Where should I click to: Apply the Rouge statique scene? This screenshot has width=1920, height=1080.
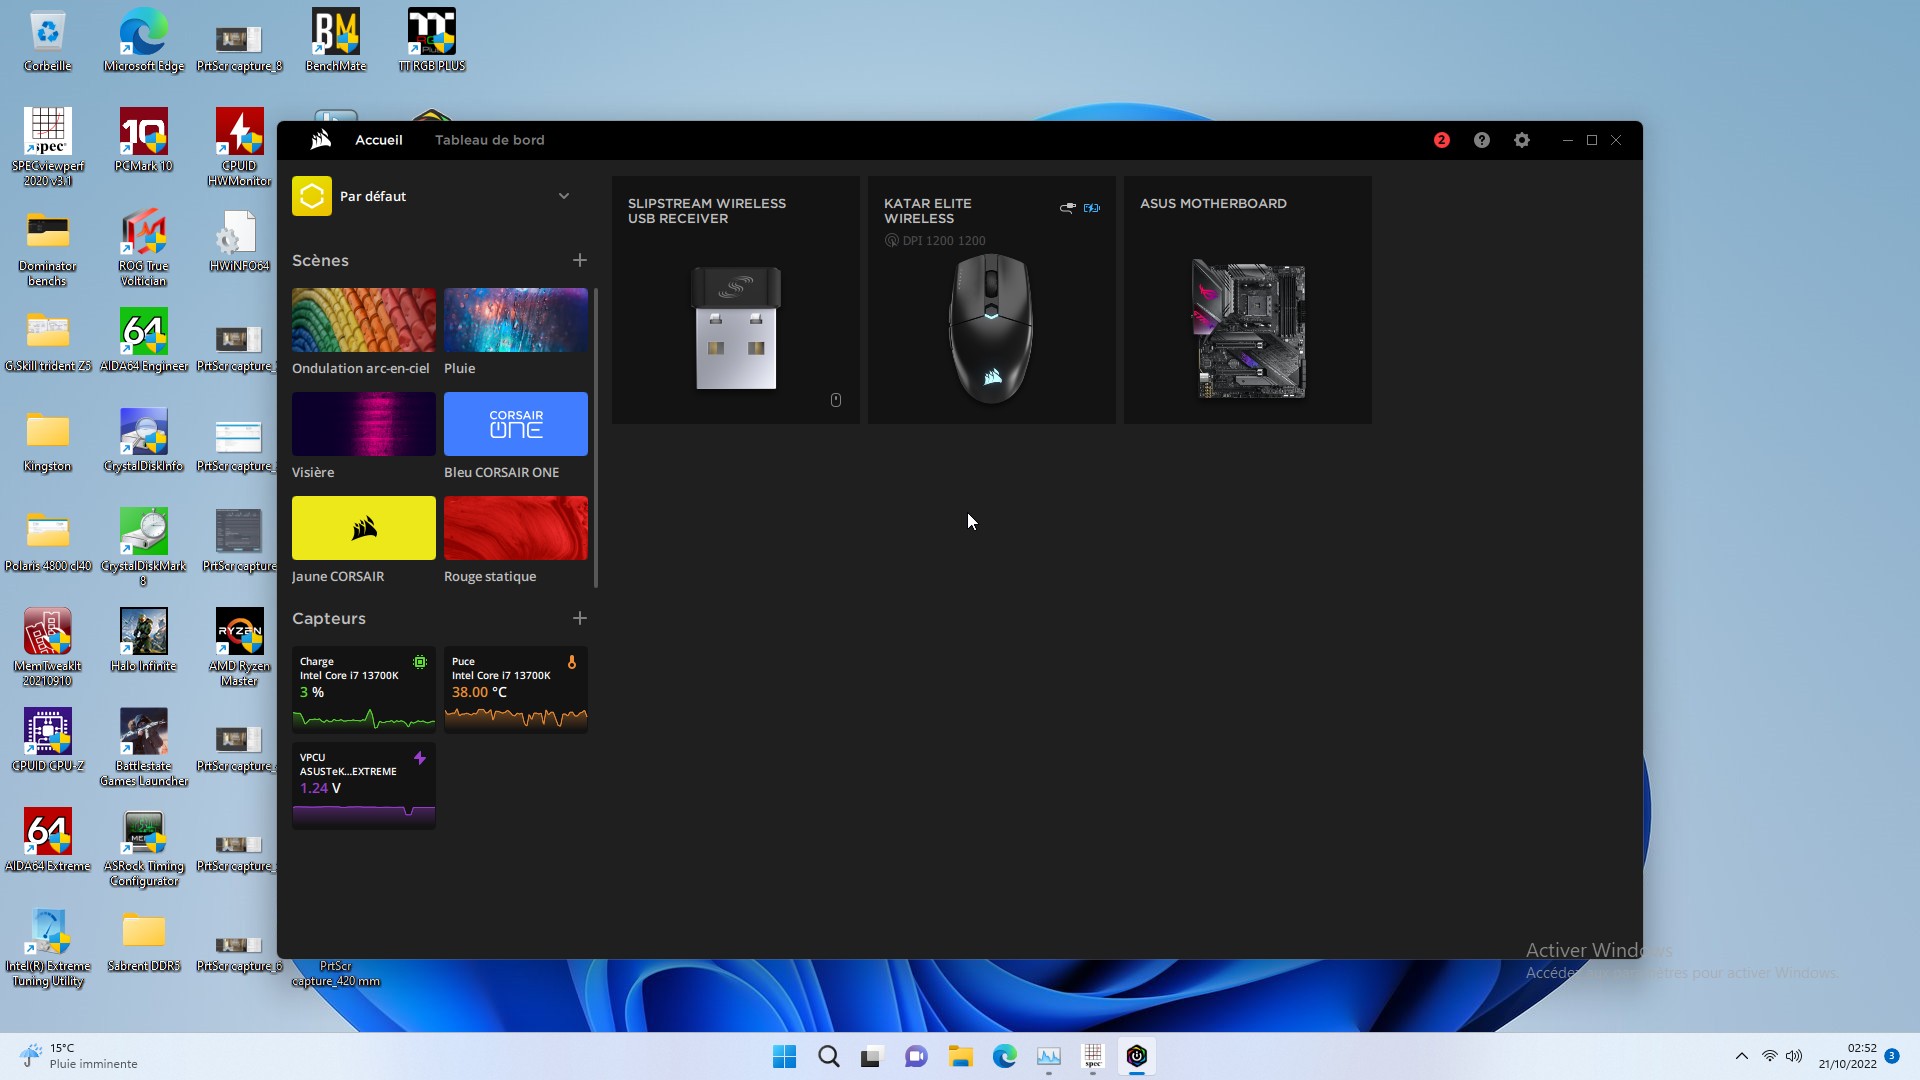tap(516, 528)
